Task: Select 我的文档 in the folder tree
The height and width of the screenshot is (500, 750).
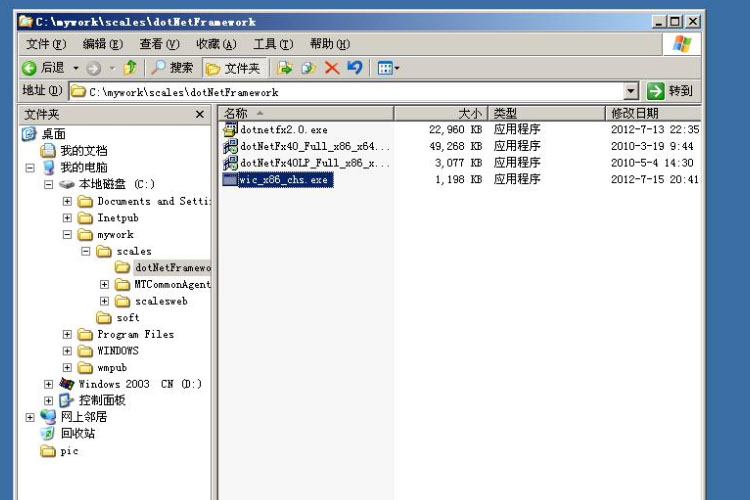Action: tap(84, 151)
